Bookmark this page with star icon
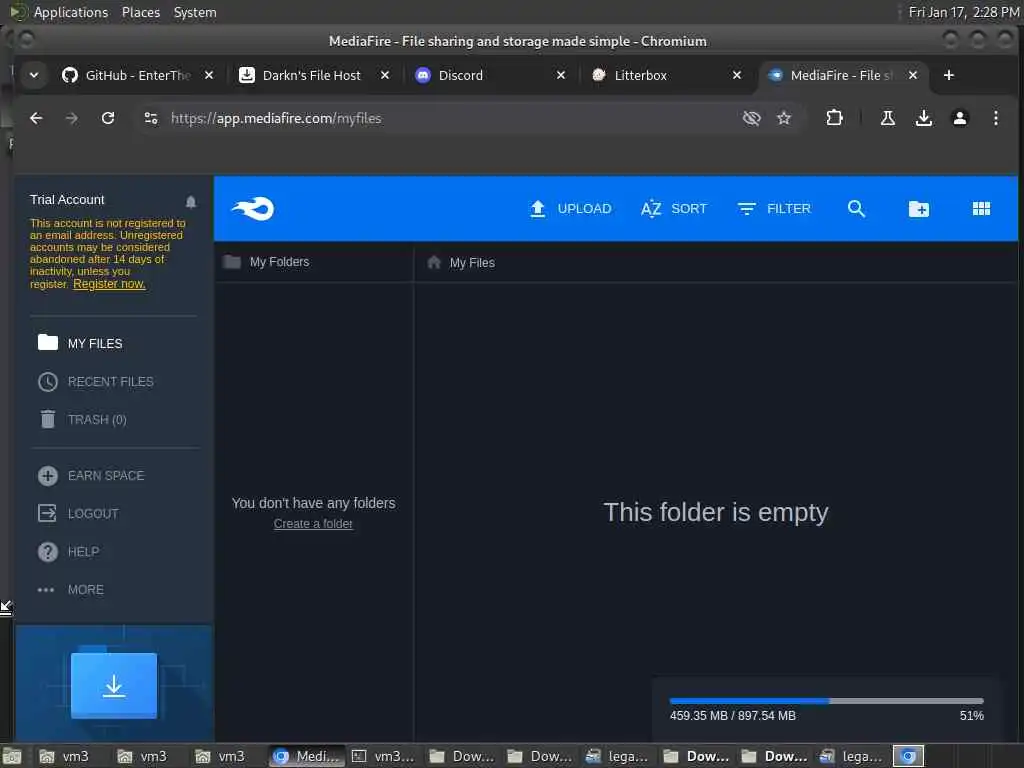1024x768 pixels. point(784,118)
